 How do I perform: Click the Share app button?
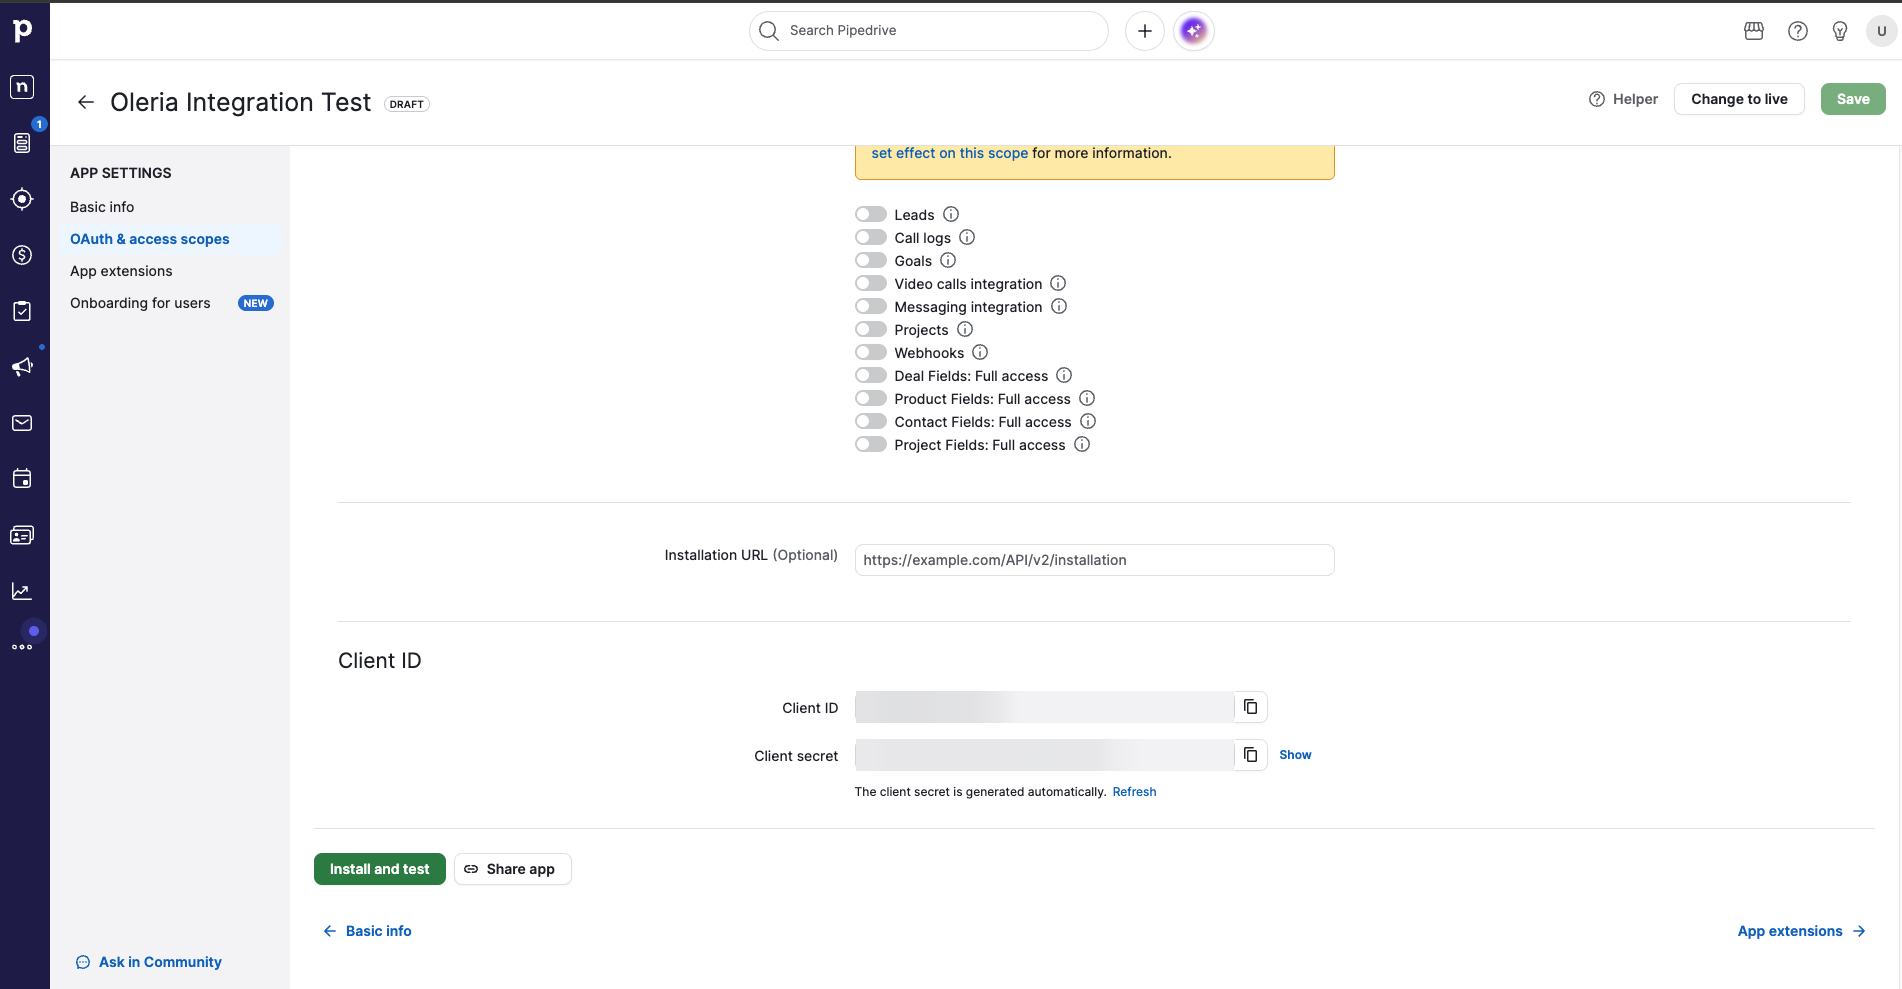pos(513,869)
